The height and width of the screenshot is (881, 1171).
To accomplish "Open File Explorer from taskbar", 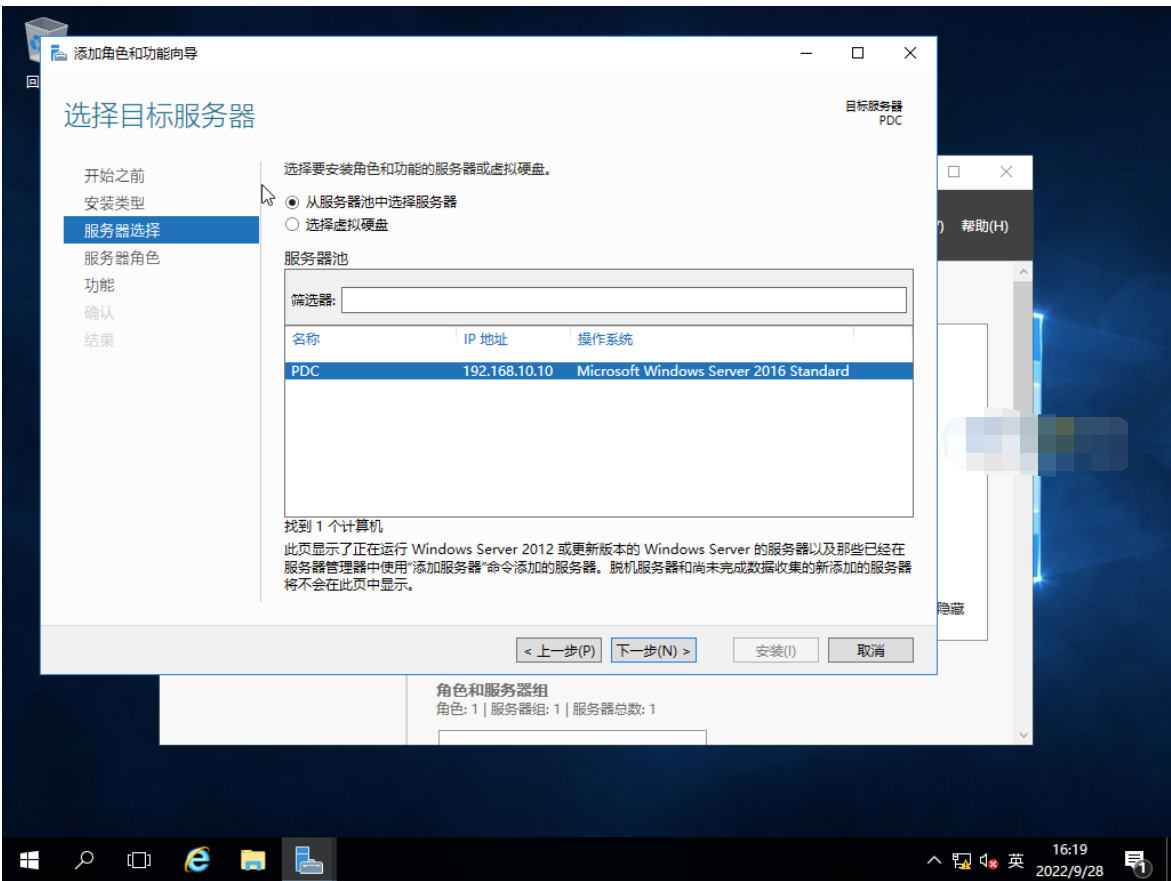I will click(x=253, y=860).
